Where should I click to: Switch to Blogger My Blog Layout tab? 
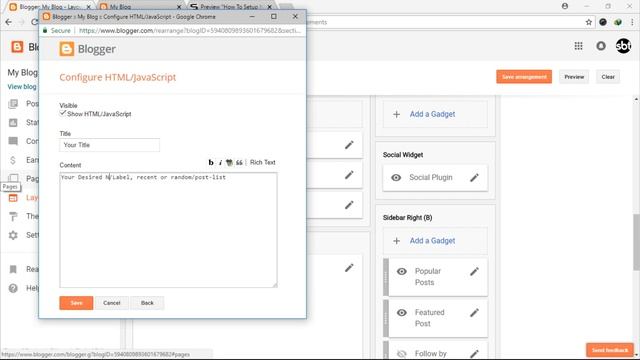[51, 7]
